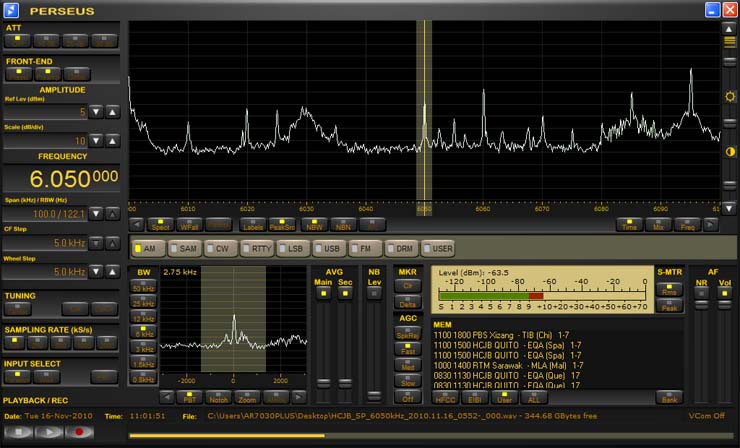Toggle NBW noise blanker wide
Screen dimensions: 740x448
314,225
